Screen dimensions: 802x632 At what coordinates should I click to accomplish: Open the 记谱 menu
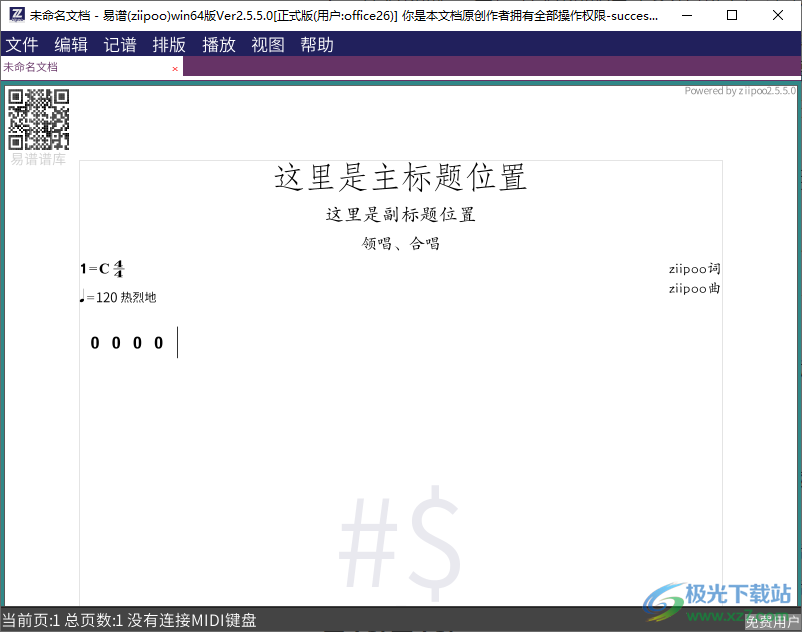tap(120, 44)
